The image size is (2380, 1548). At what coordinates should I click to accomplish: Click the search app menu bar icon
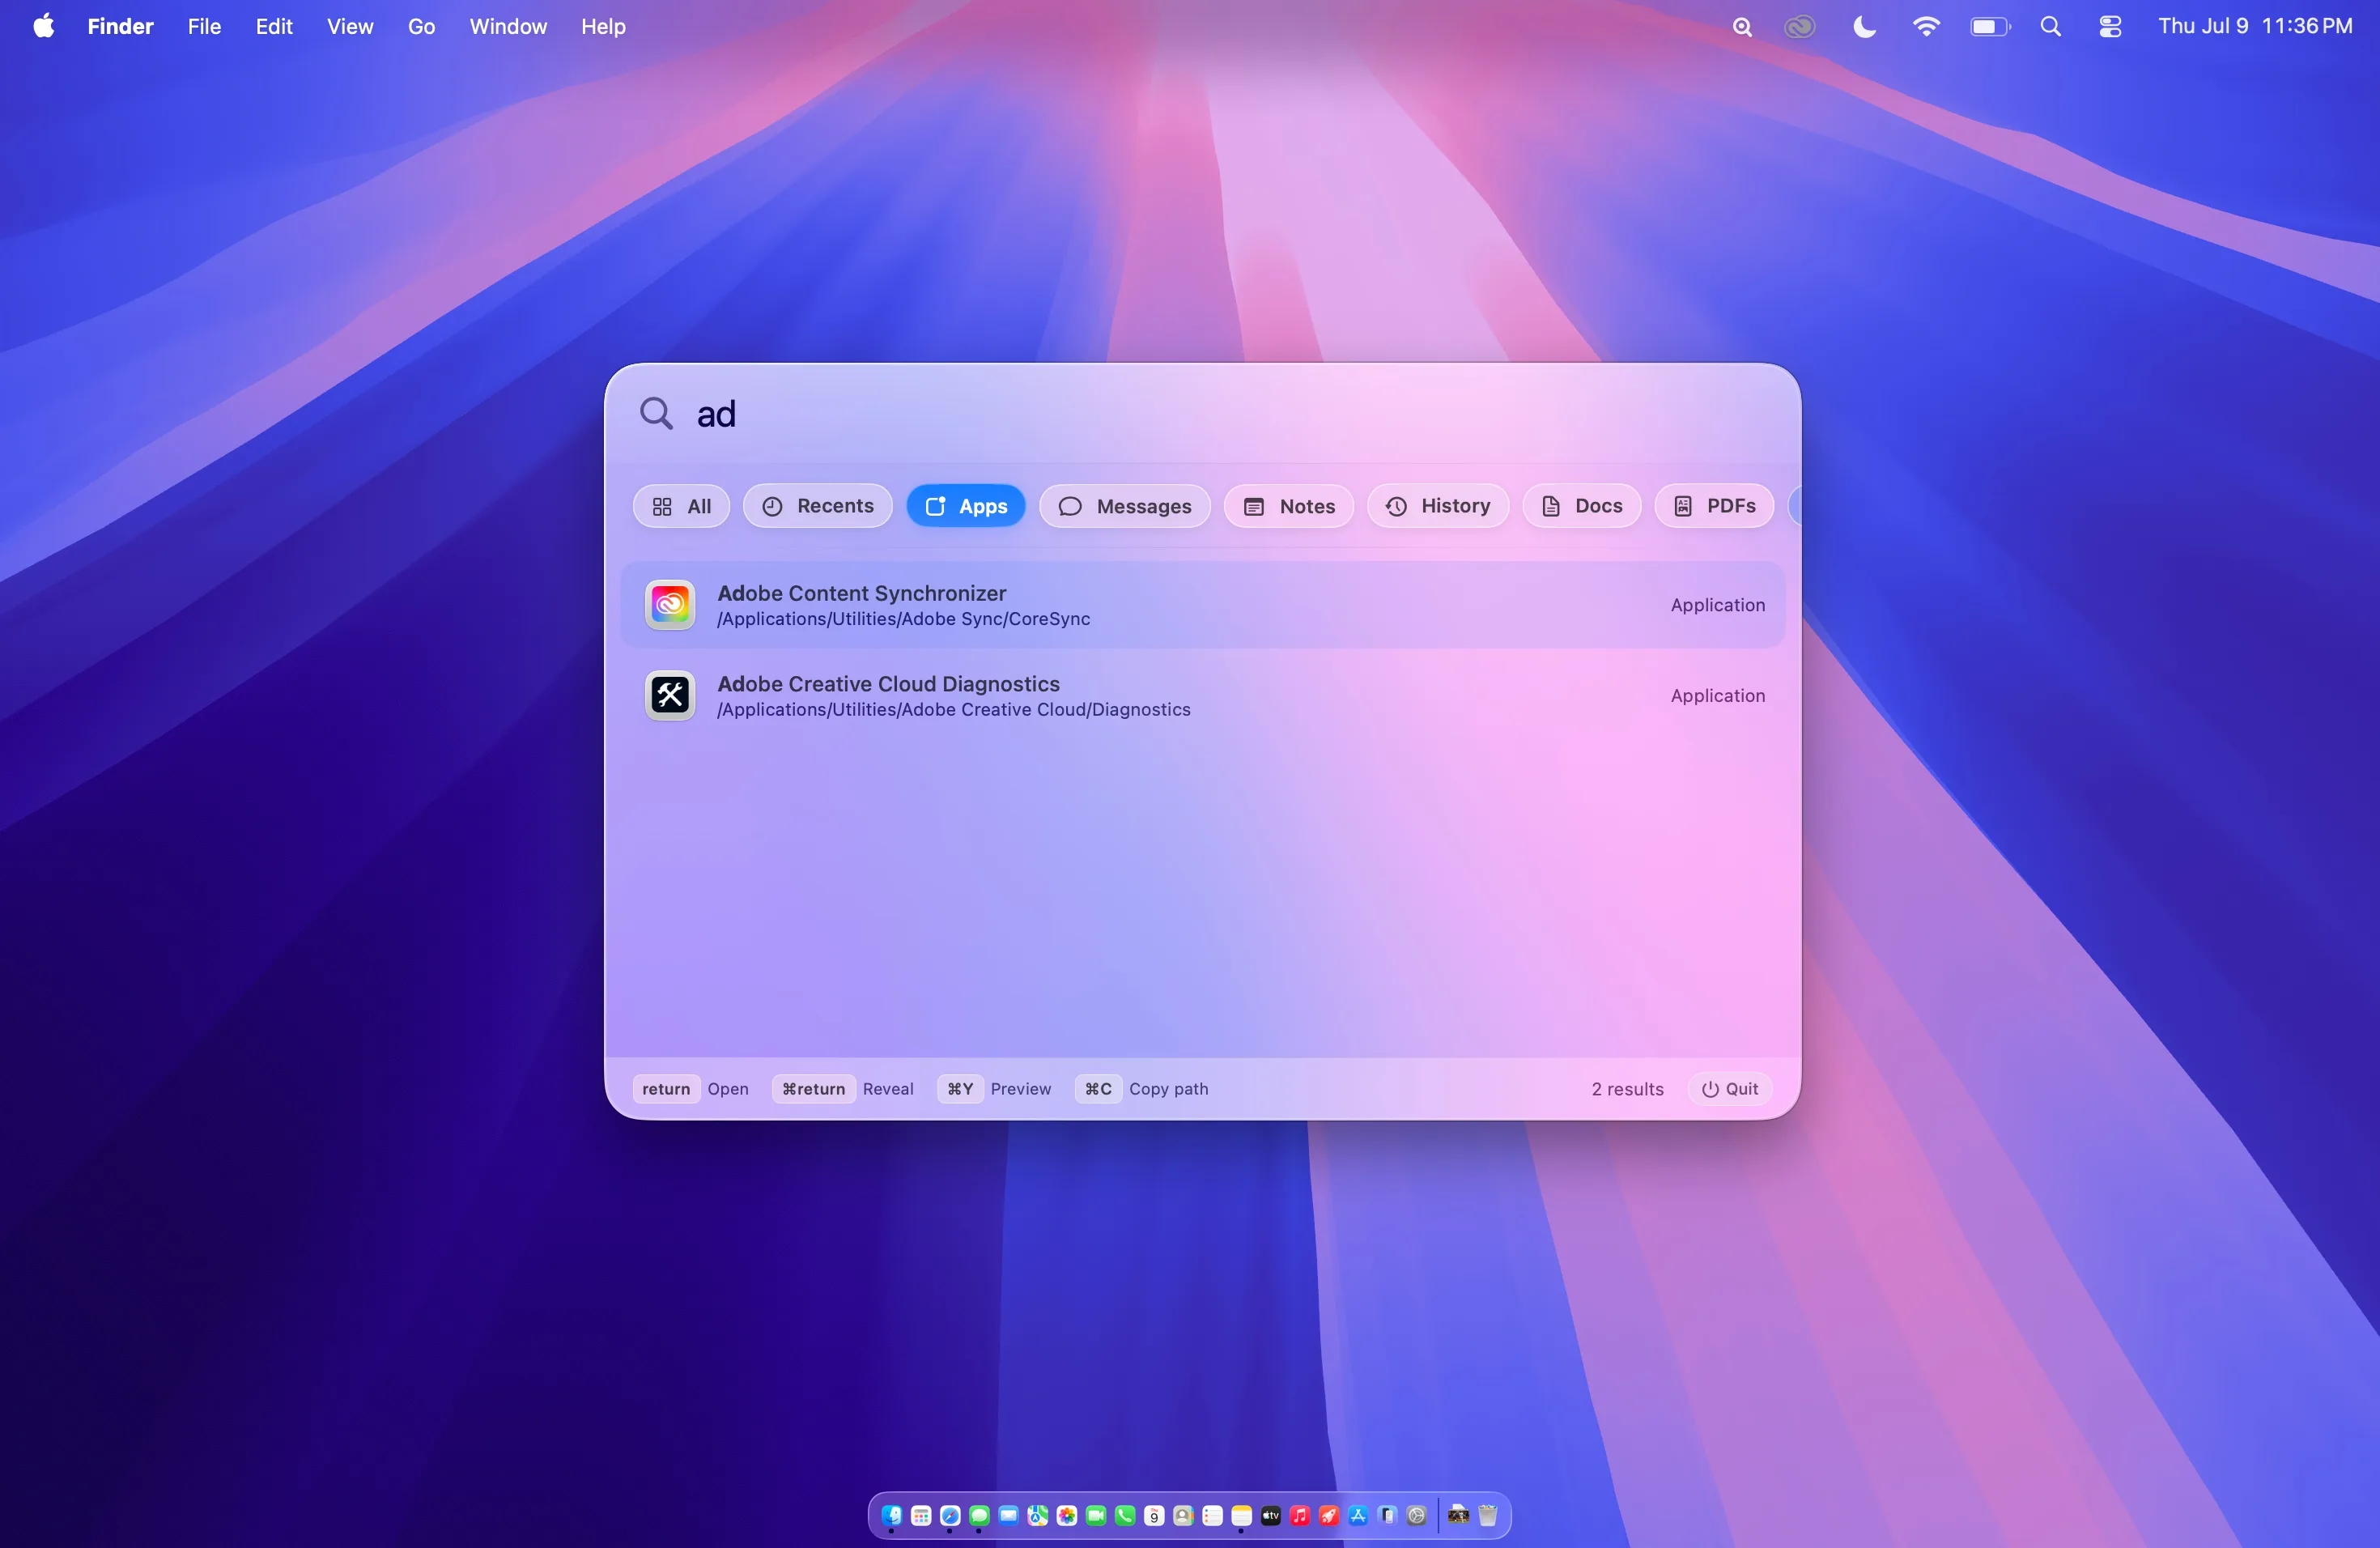[x=1742, y=27]
